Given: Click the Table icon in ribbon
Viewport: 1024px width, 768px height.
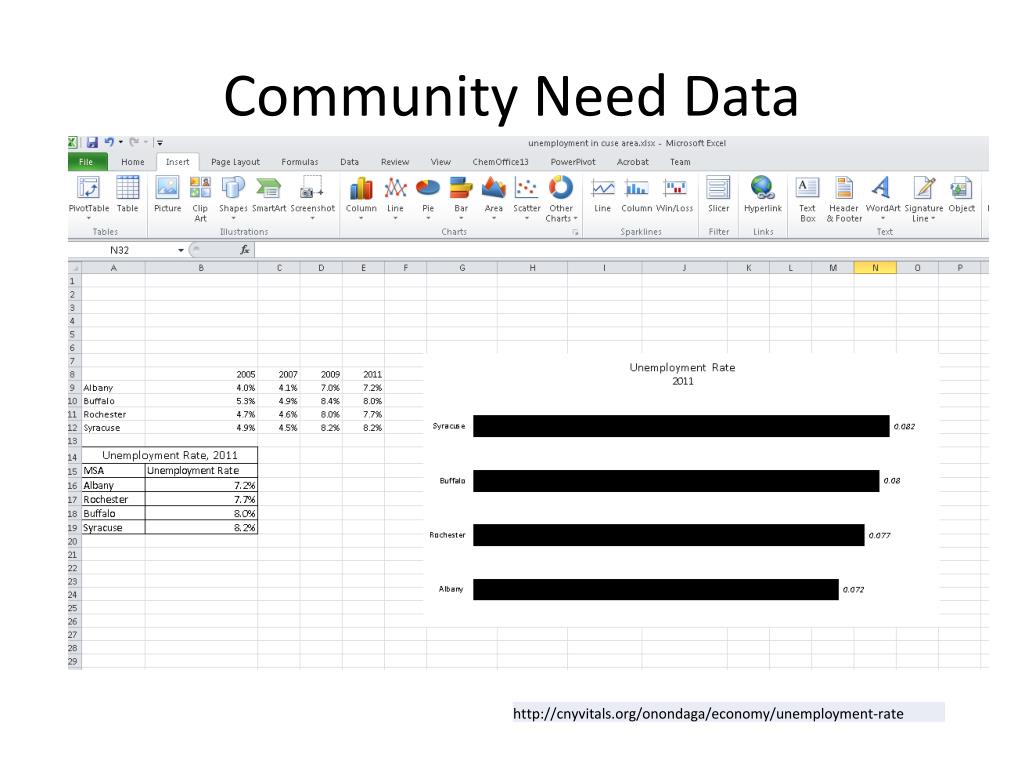Looking at the screenshot, I should [127, 195].
